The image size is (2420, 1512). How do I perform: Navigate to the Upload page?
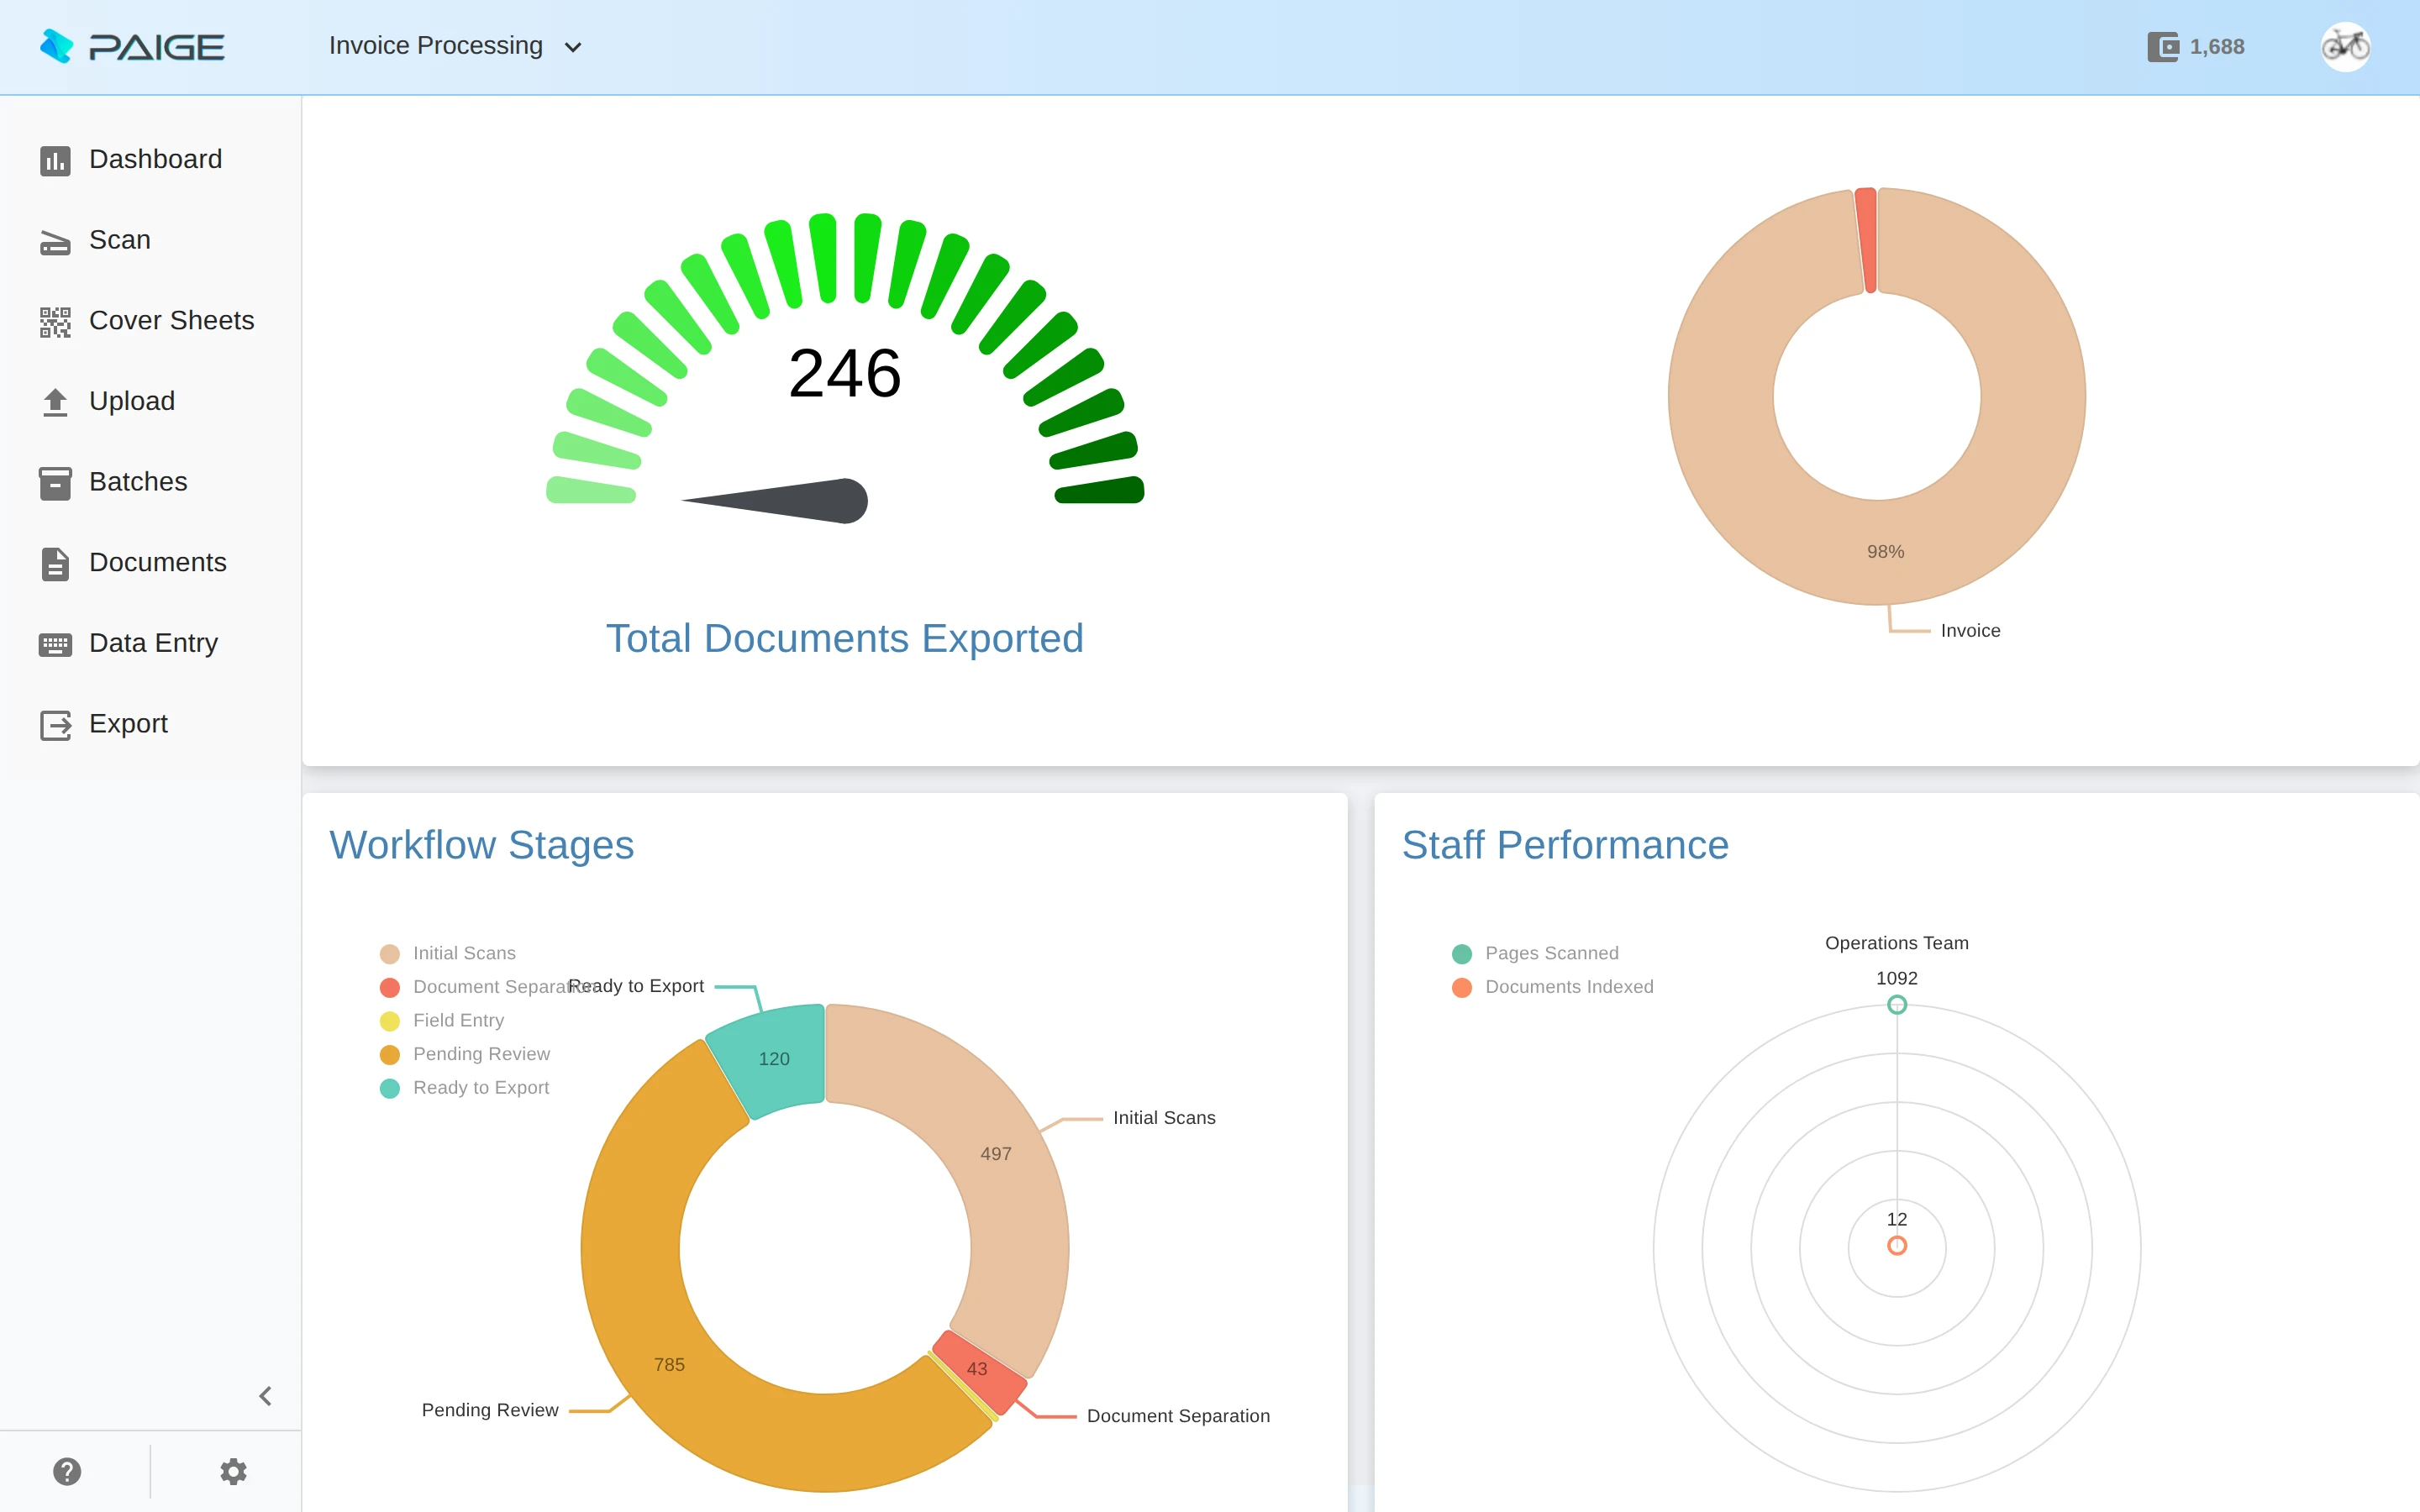tap(132, 401)
